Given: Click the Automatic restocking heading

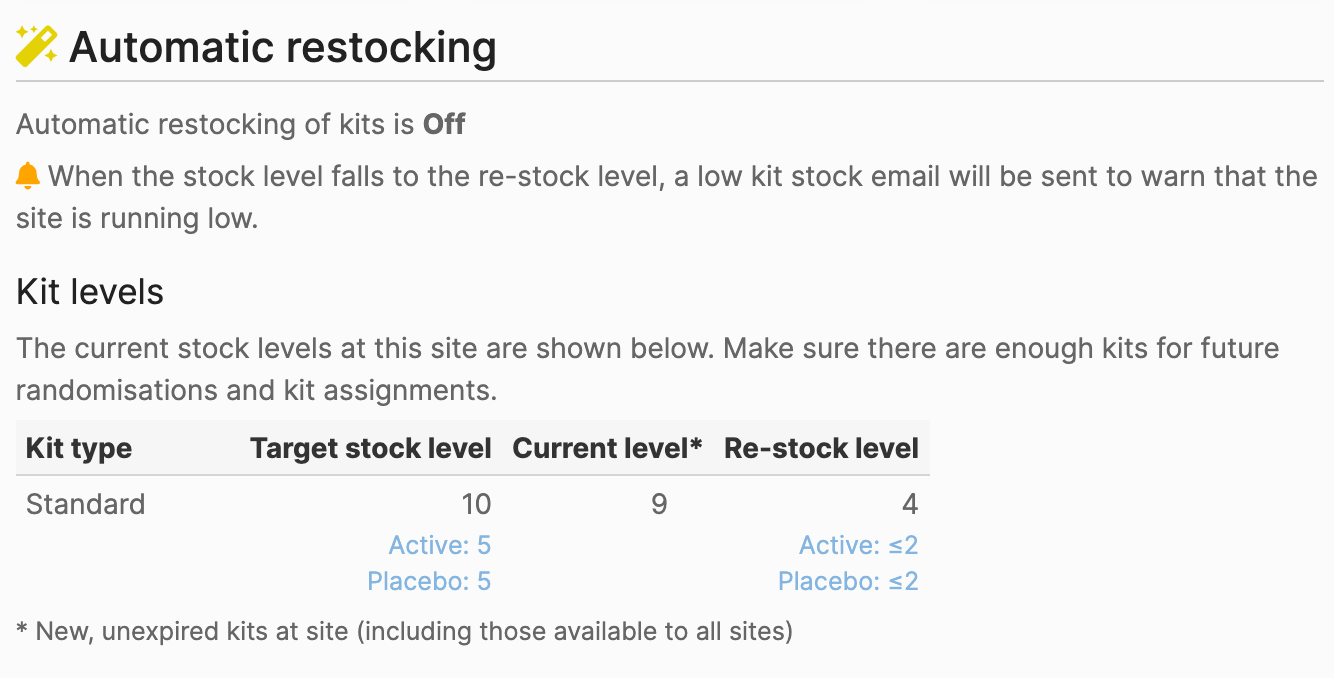Looking at the screenshot, I should point(282,47).
